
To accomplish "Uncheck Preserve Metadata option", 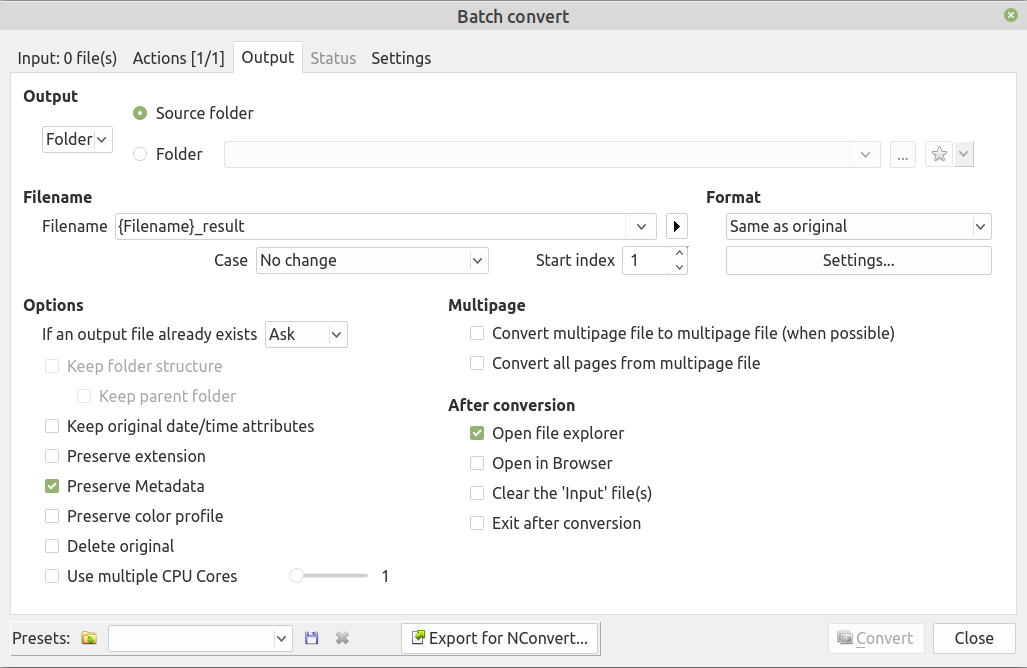I will tap(52, 486).
